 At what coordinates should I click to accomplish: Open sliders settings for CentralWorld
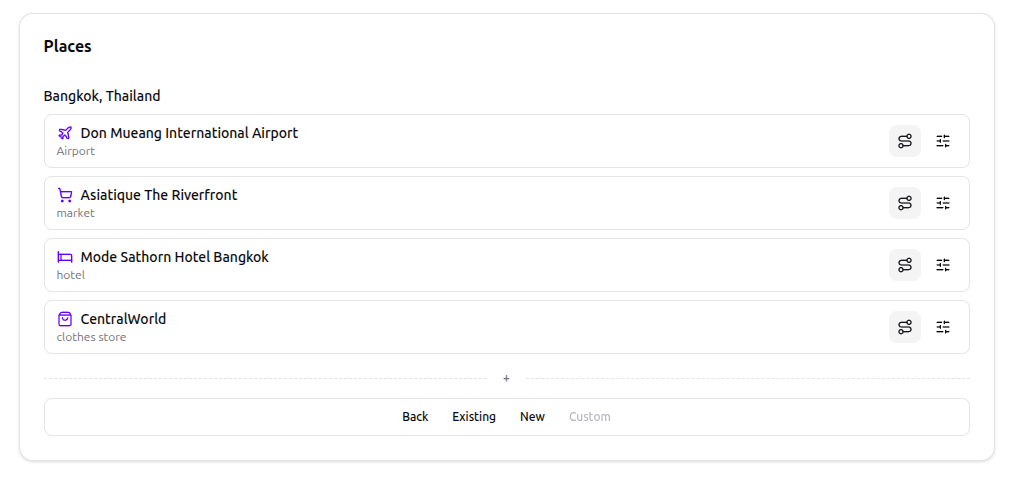(x=943, y=327)
